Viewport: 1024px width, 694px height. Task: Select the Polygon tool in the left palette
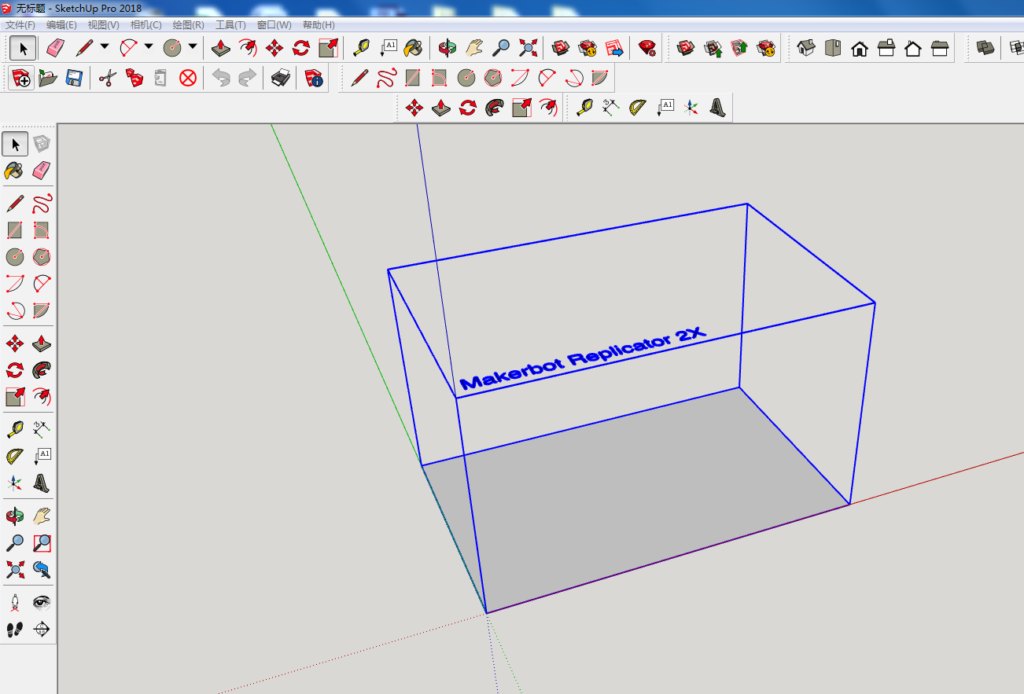41,257
